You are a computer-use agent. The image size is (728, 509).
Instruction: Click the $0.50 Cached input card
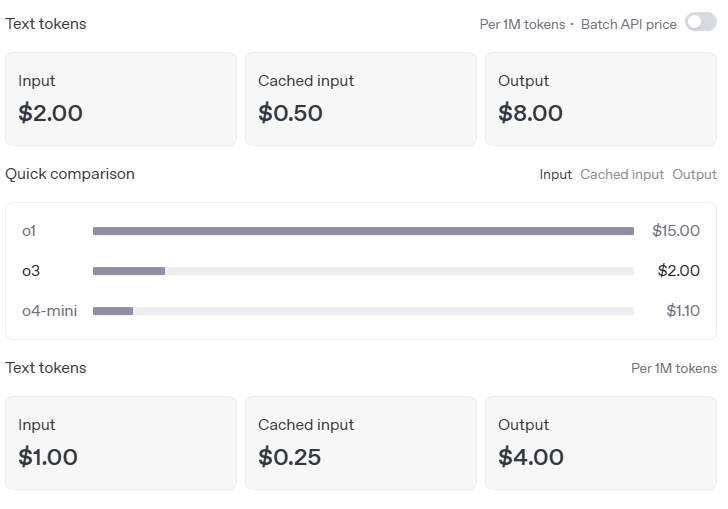point(361,99)
